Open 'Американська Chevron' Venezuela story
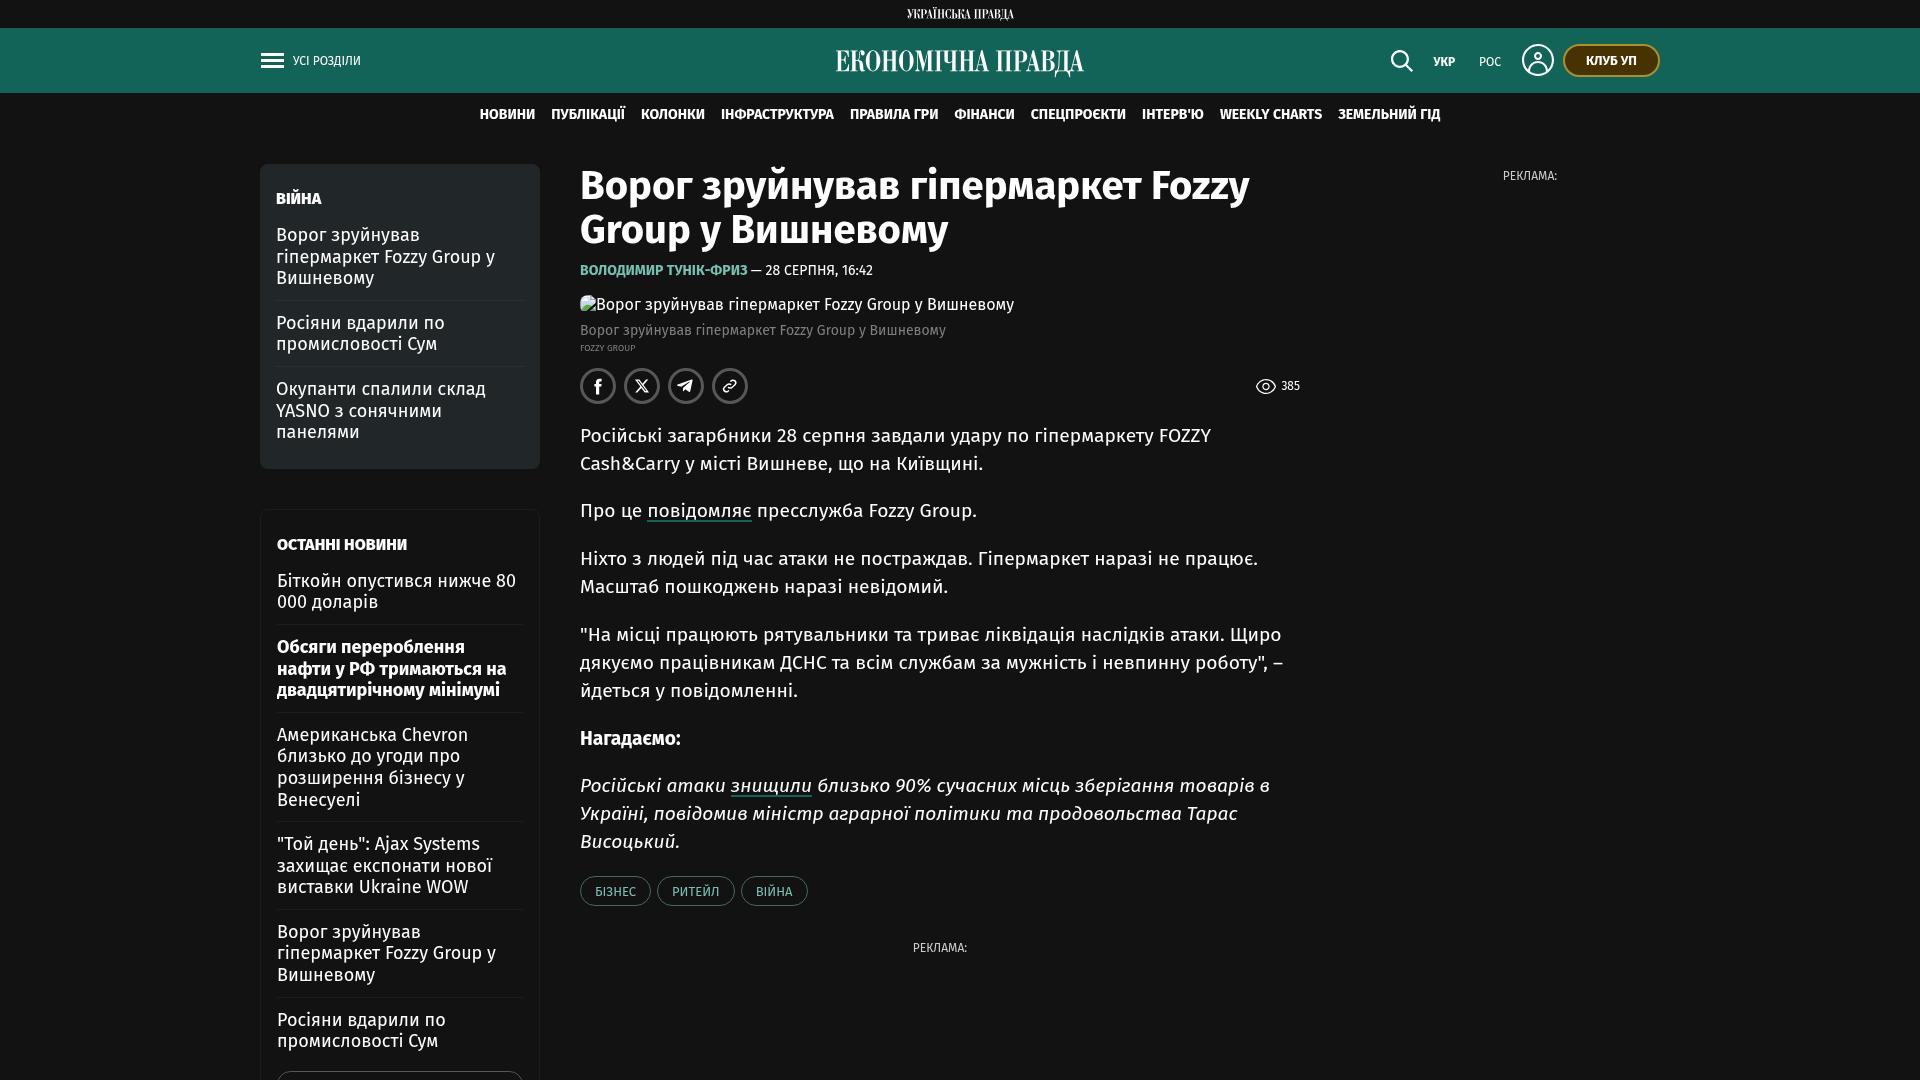Screen dimensions: 1920x1080 (372, 768)
